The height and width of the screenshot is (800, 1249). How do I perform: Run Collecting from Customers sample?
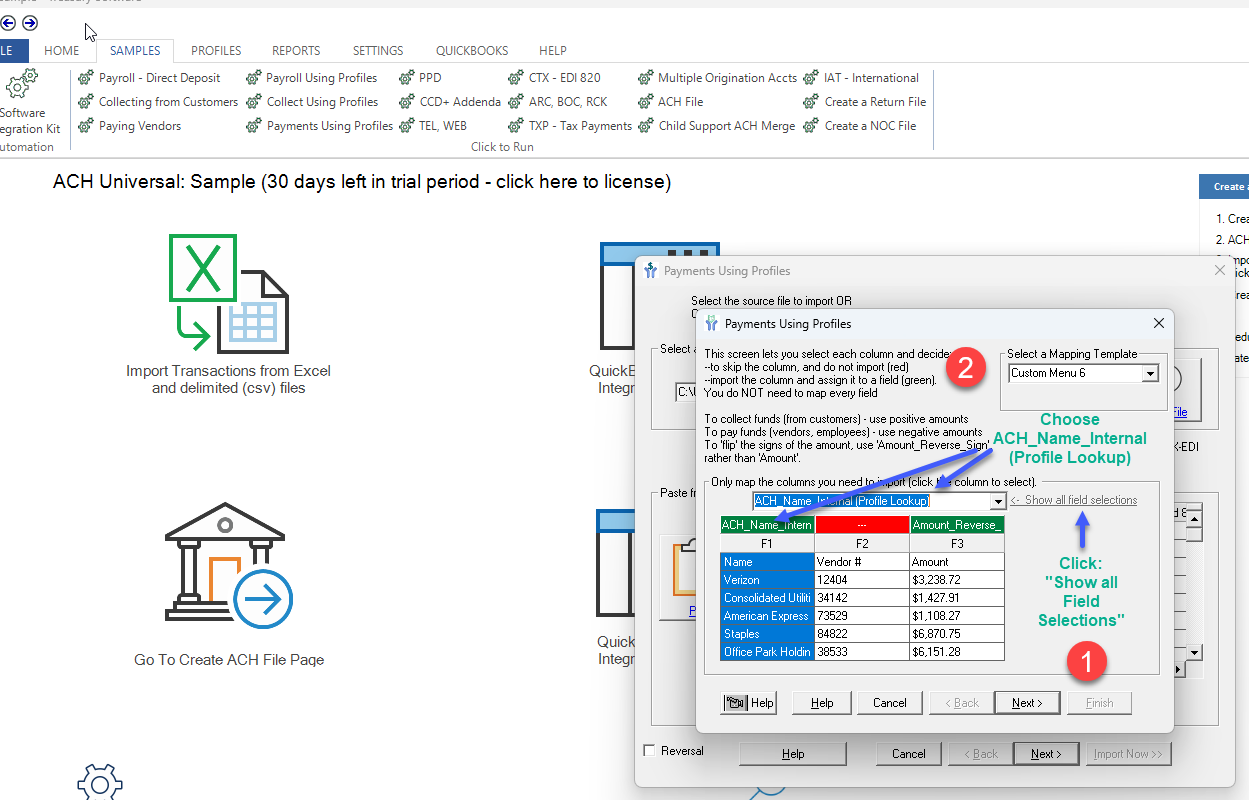click(158, 102)
